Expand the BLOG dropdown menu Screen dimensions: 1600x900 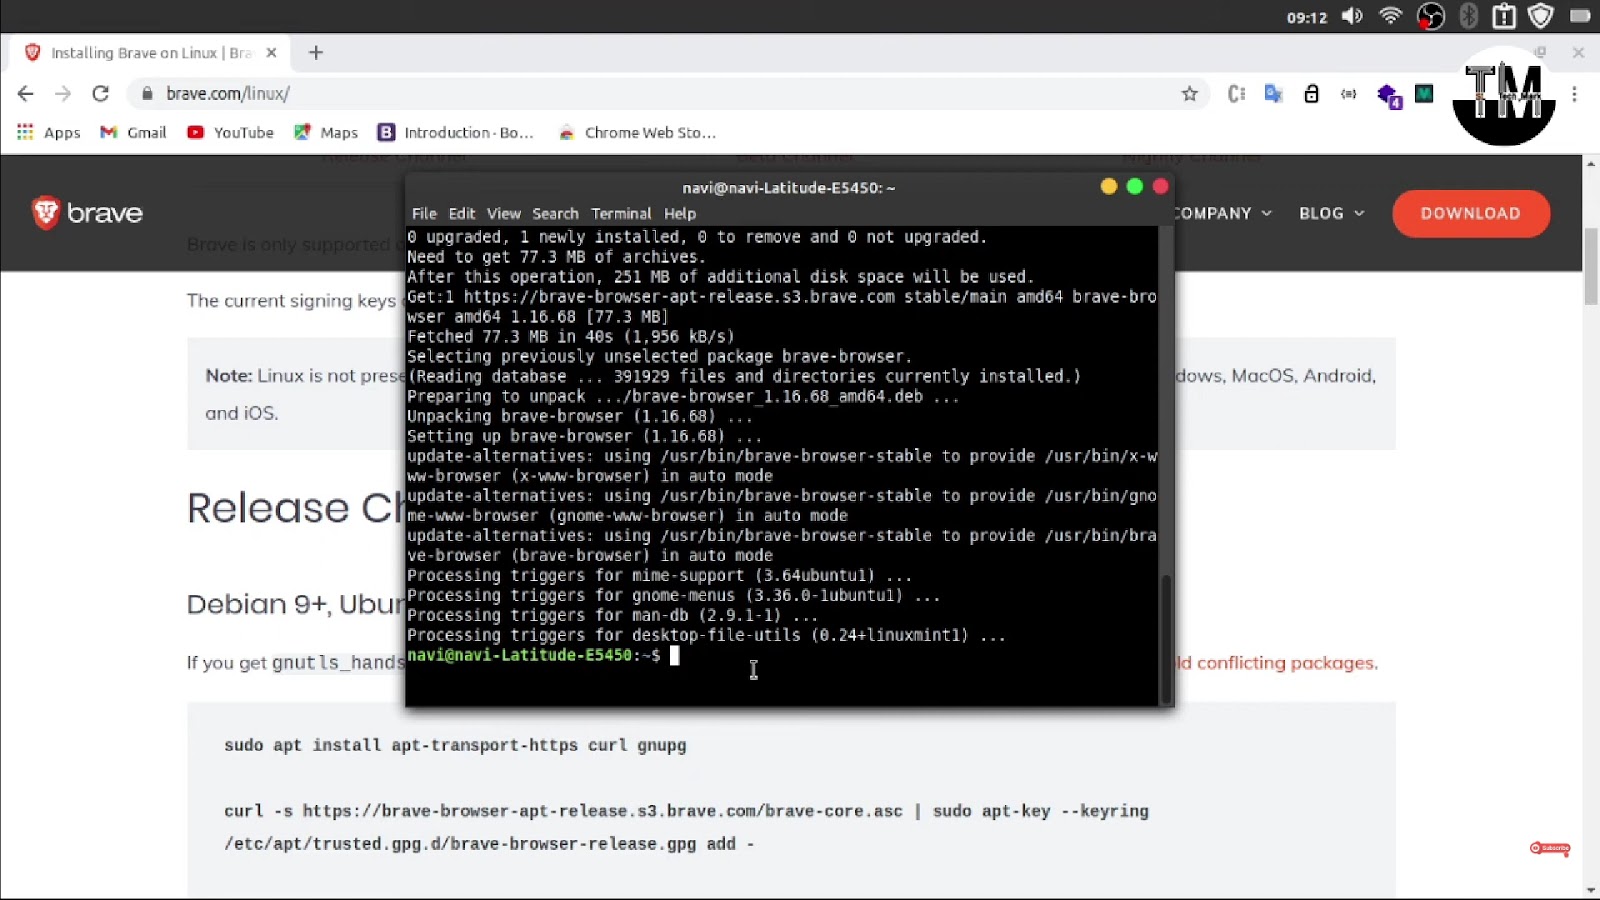coord(1330,213)
